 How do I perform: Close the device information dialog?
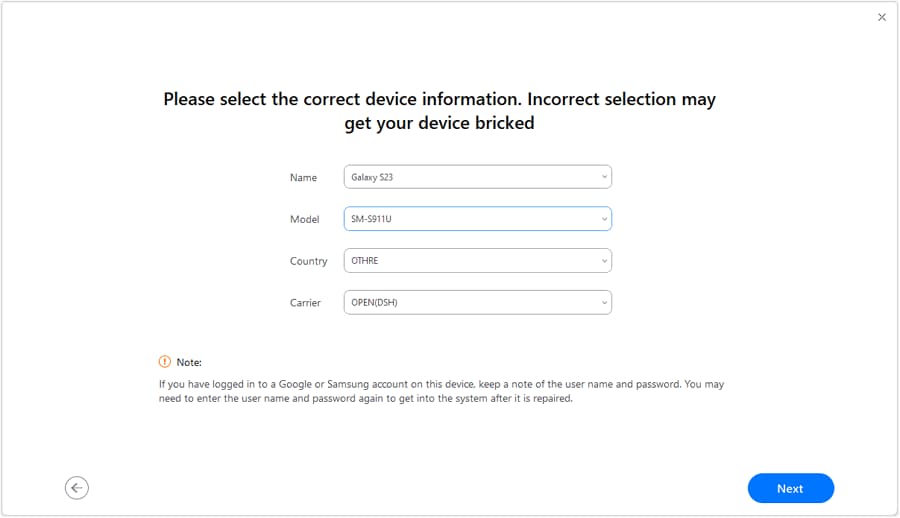(882, 17)
